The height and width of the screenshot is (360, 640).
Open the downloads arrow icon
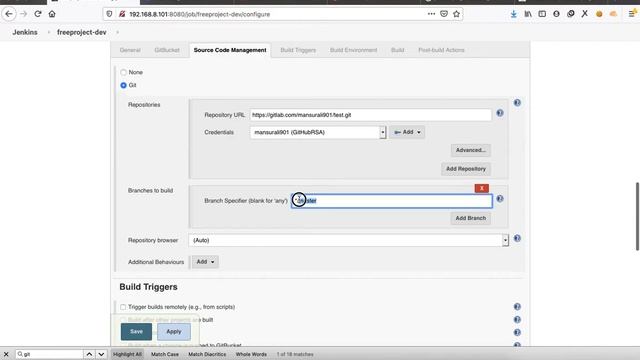tap(513, 14)
